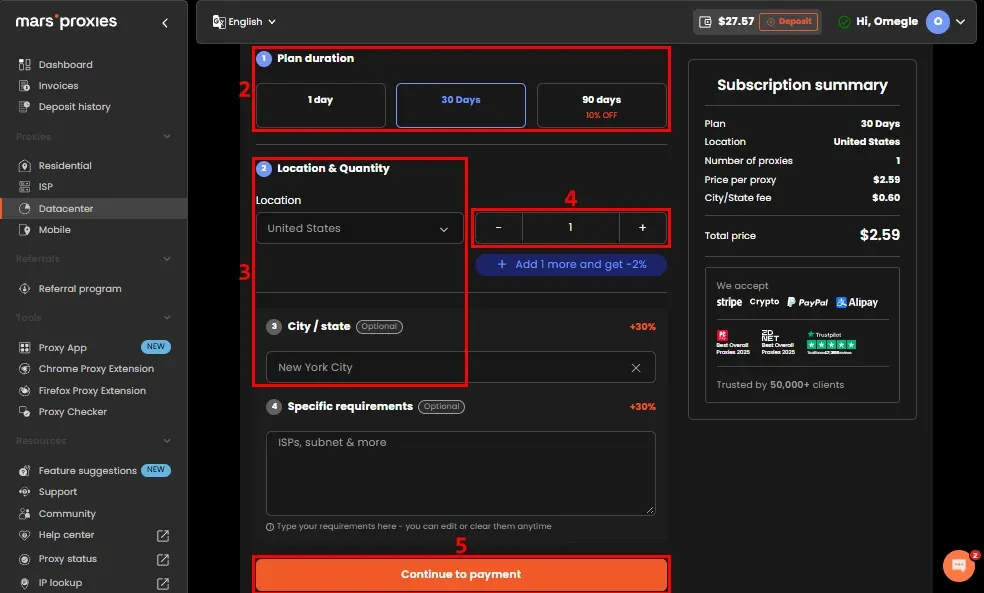Click the Omegle user avatar
The height and width of the screenshot is (593, 984).
(938, 22)
